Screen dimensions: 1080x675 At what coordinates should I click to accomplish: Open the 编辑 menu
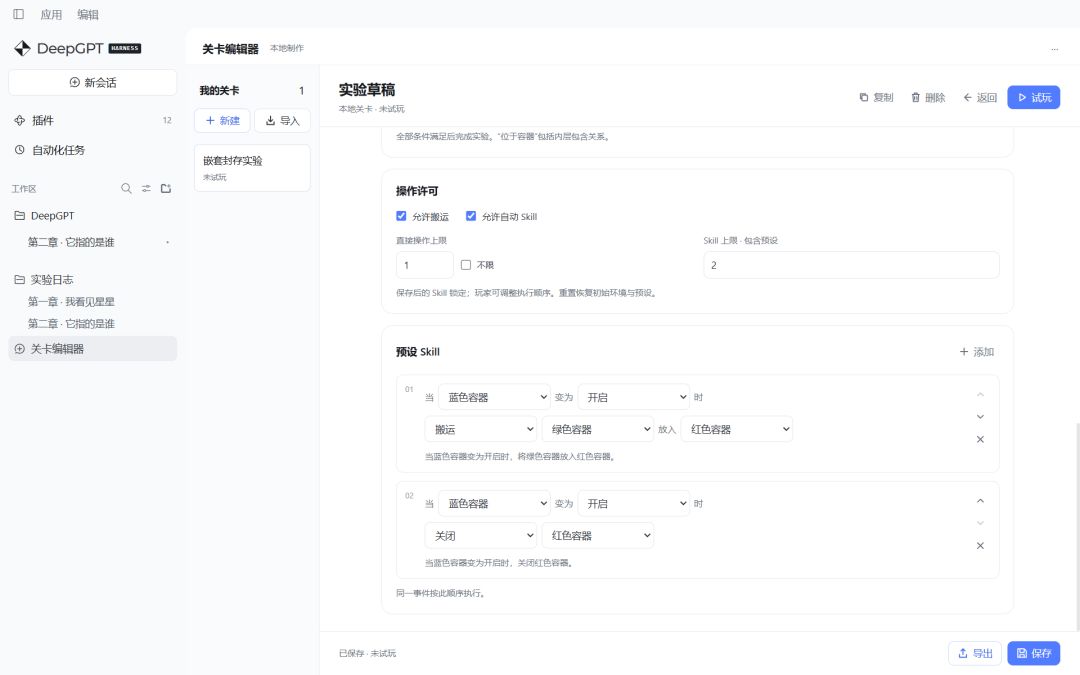(x=87, y=14)
